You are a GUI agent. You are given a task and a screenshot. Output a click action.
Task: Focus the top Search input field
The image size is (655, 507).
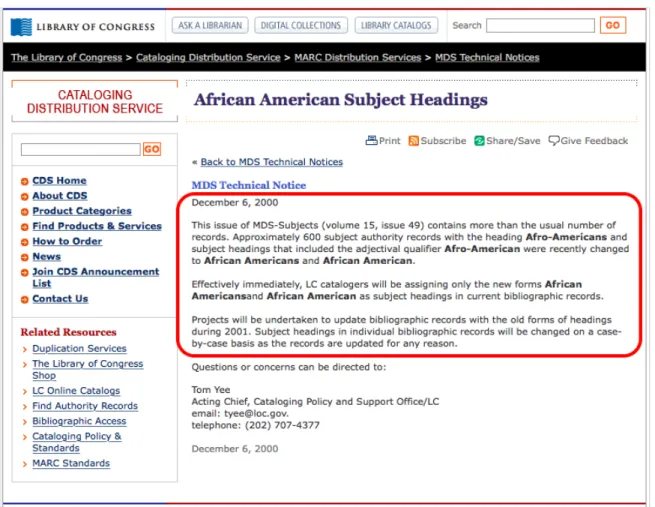pos(540,25)
